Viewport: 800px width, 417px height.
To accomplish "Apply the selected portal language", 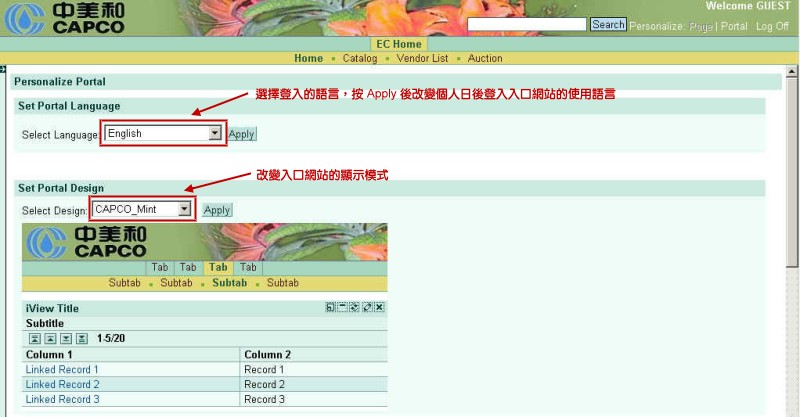I will coord(241,134).
